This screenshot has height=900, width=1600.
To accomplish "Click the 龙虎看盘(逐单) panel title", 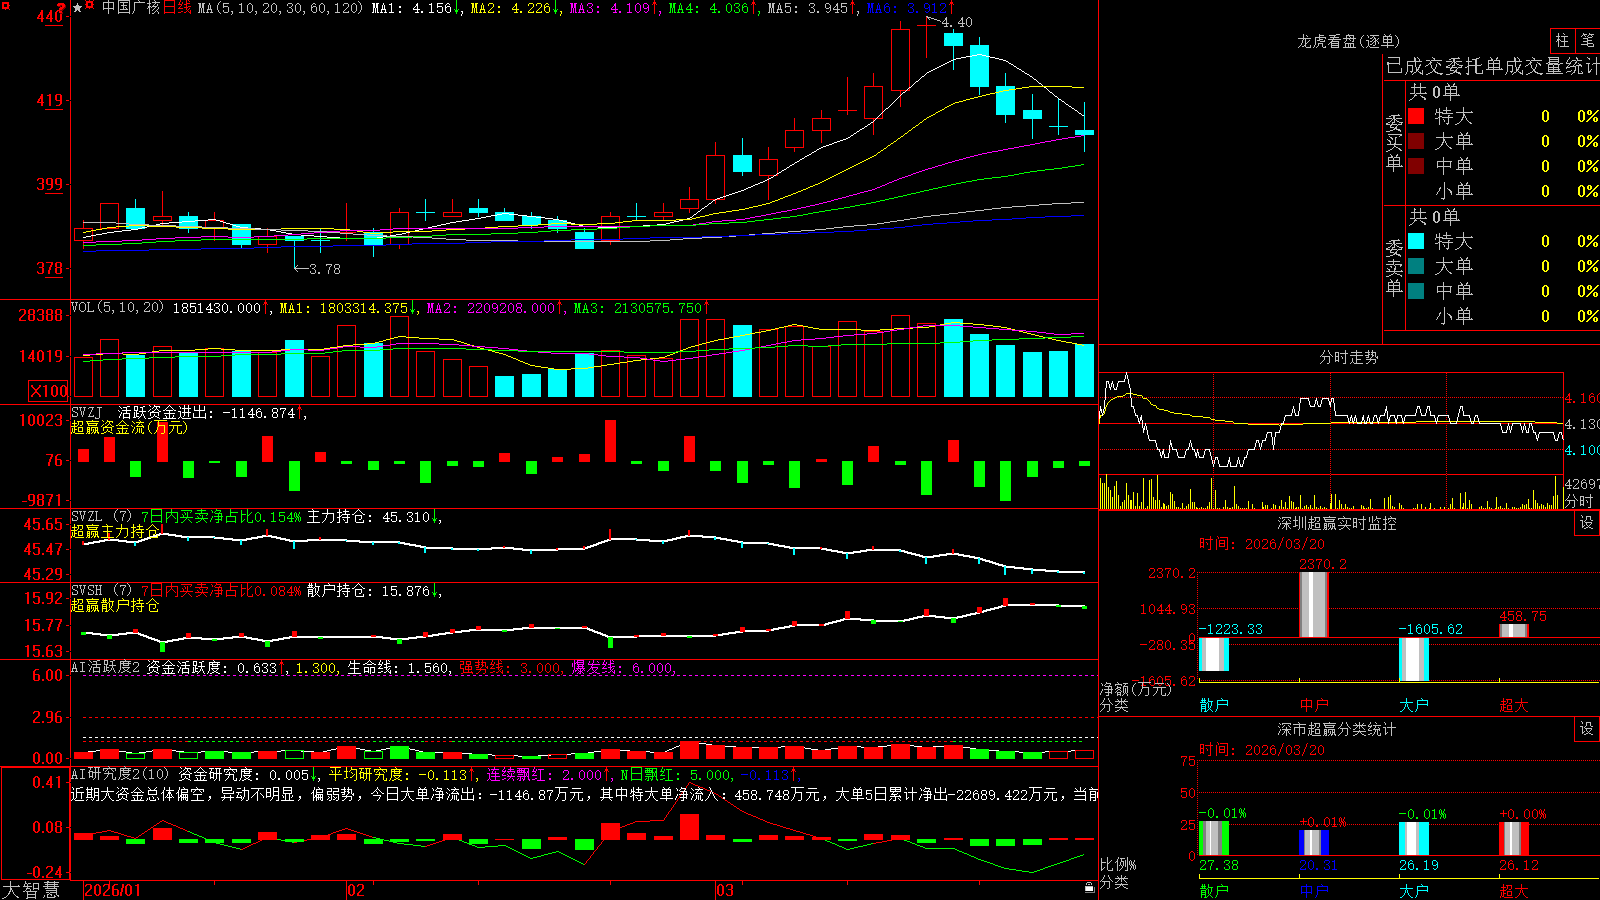I will pyautogui.click(x=1348, y=41).
